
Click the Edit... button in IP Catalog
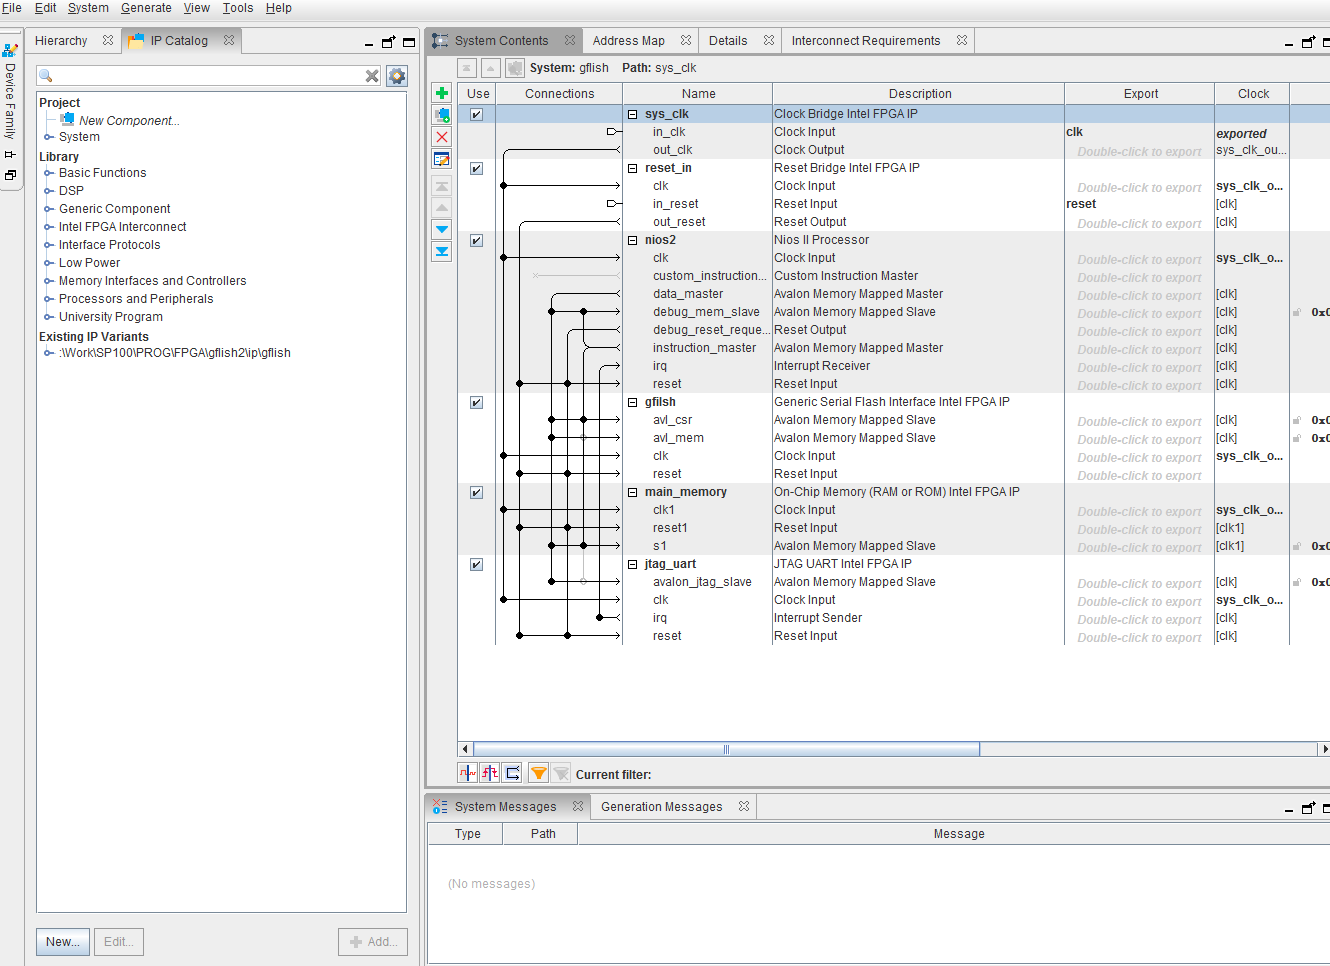pos(119,942)
